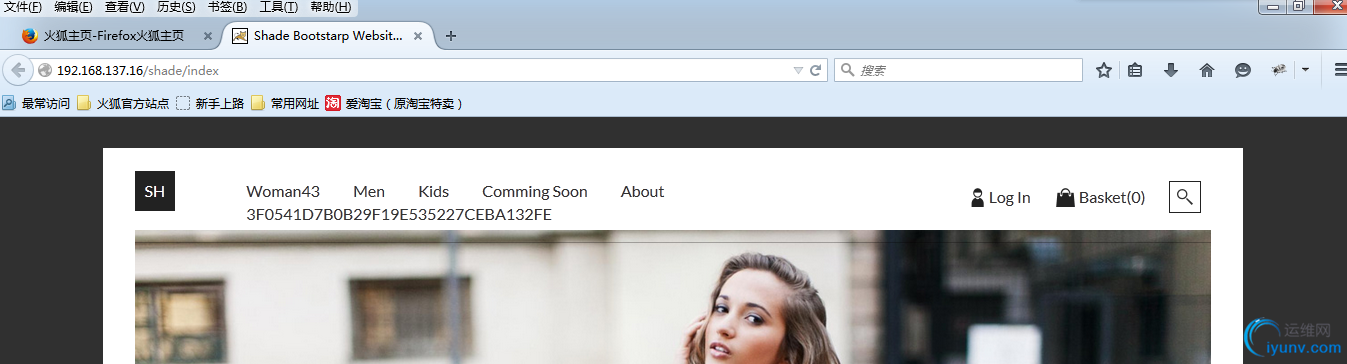The width and height of the screenshot is (1347, 364).
Task: Close the Shade Bootstarp Website tab
Action: pos(418,36)
